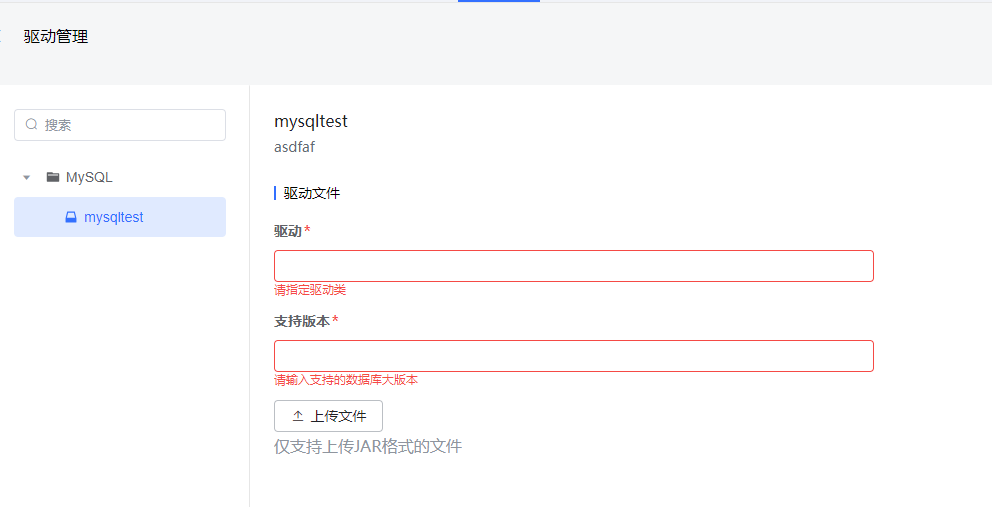Click the asdfaf description text

294,147
